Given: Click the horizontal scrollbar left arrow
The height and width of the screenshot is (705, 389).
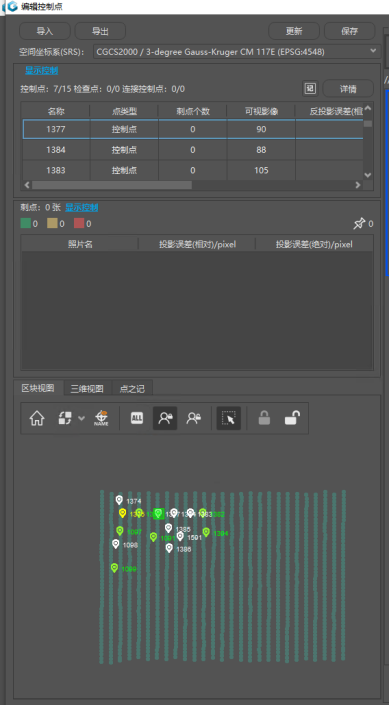Looking at the screenshot, I should (27, 185).
